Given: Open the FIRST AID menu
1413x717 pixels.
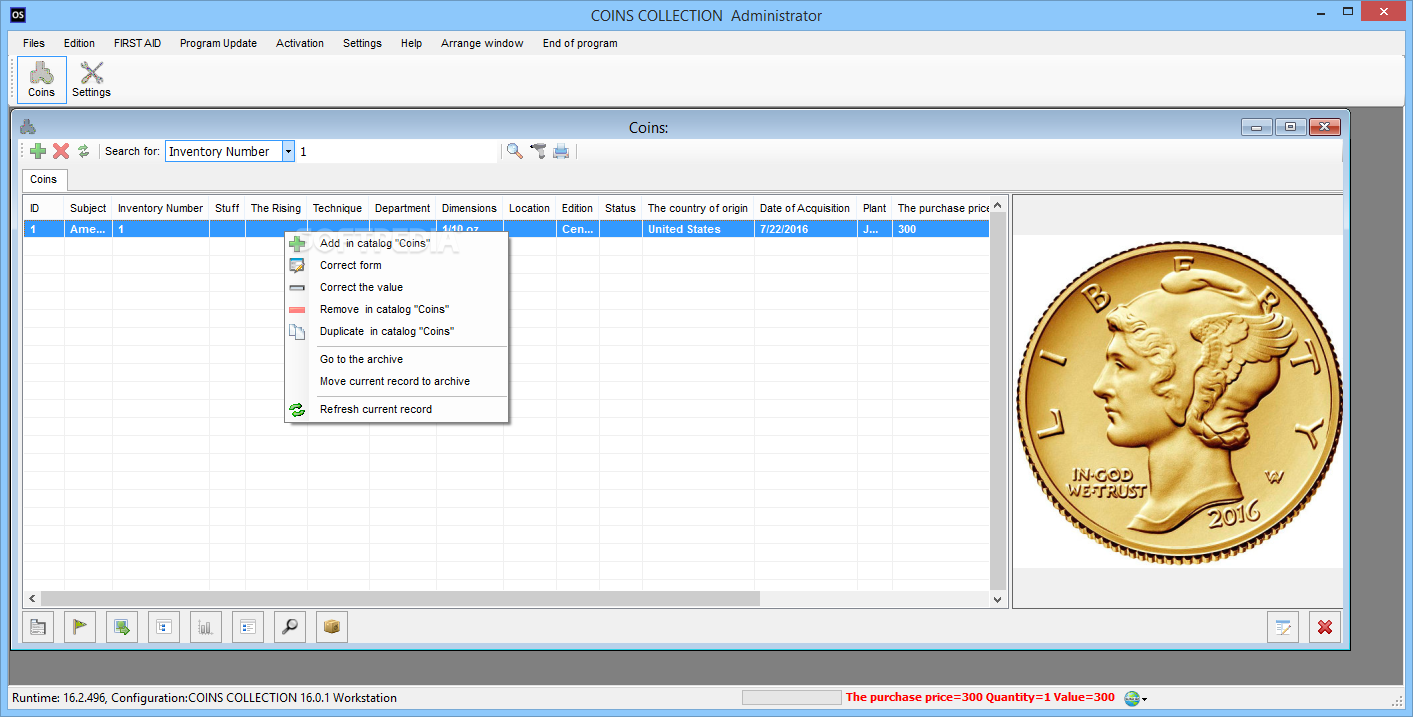Looking at the screenshot, I should point(137,43).
